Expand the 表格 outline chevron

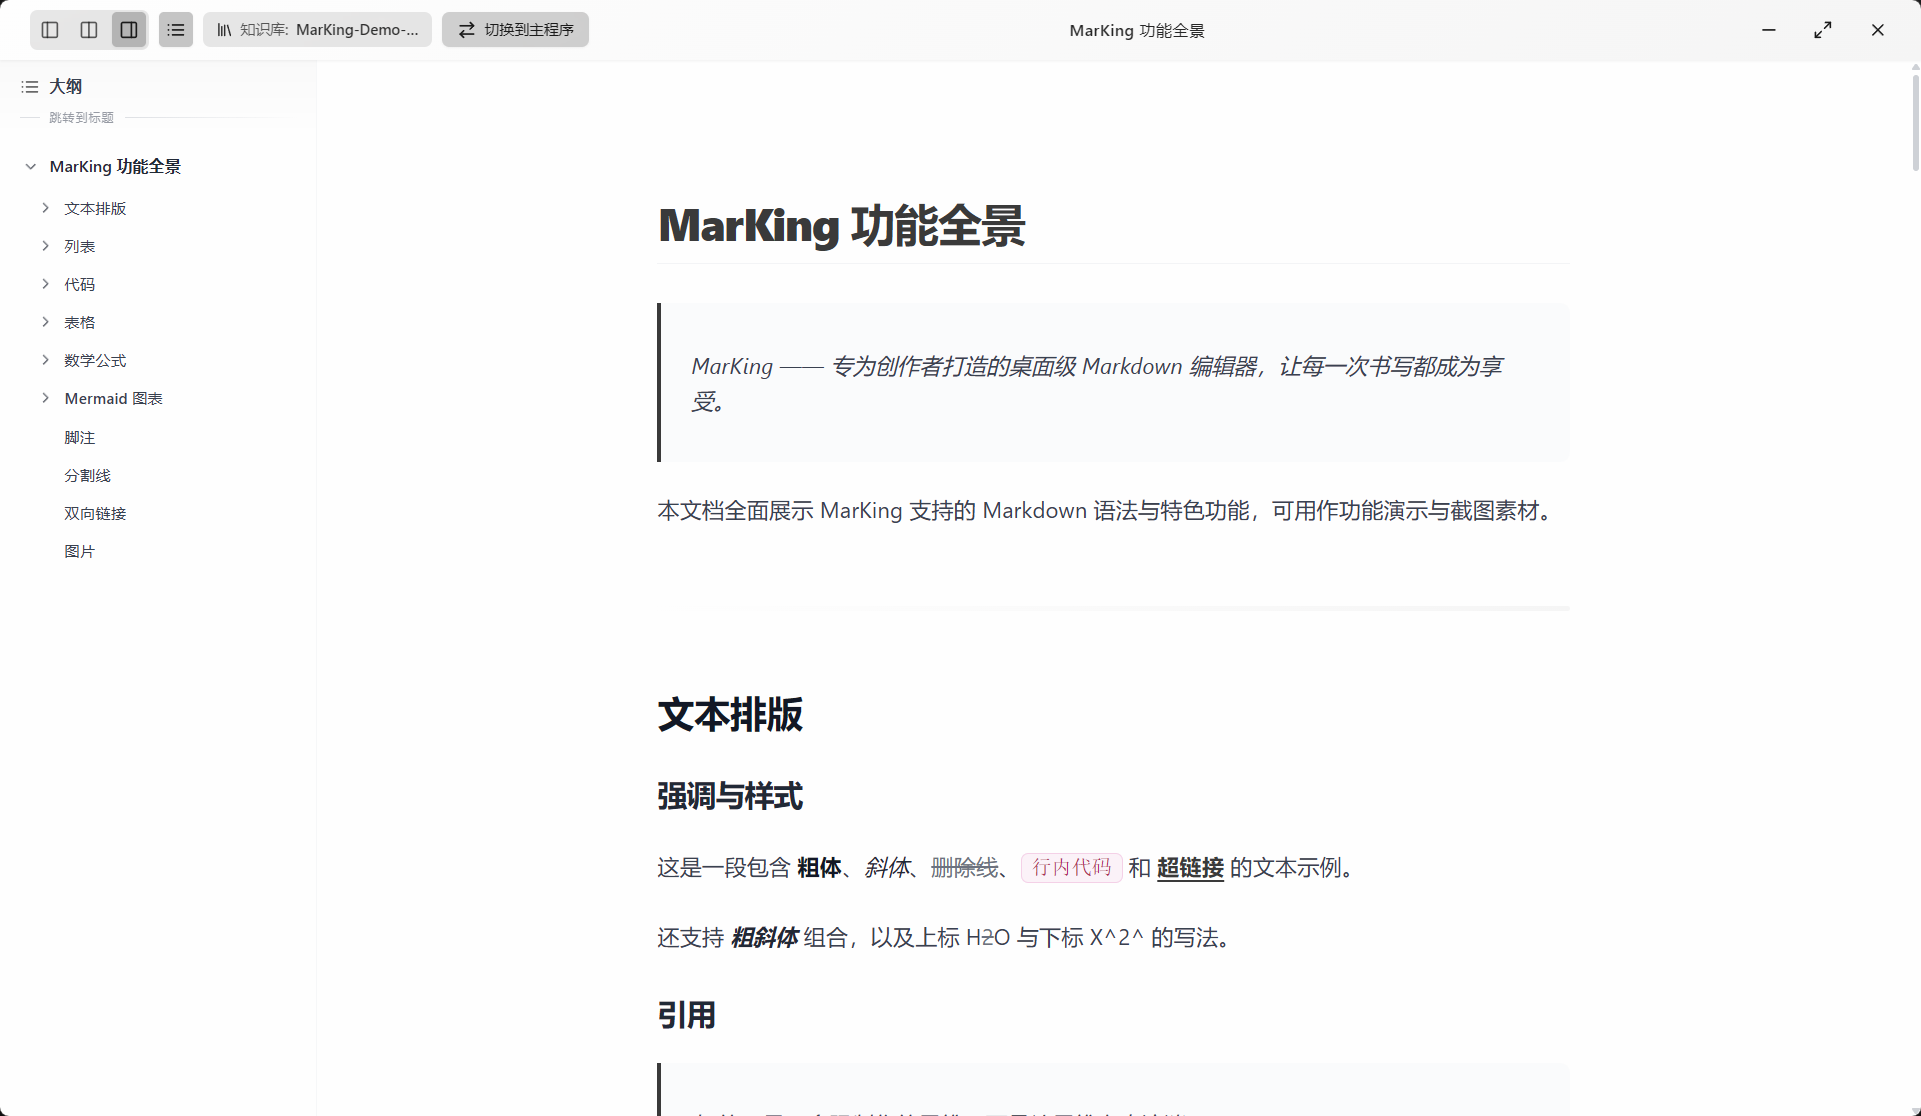(46, 322)
